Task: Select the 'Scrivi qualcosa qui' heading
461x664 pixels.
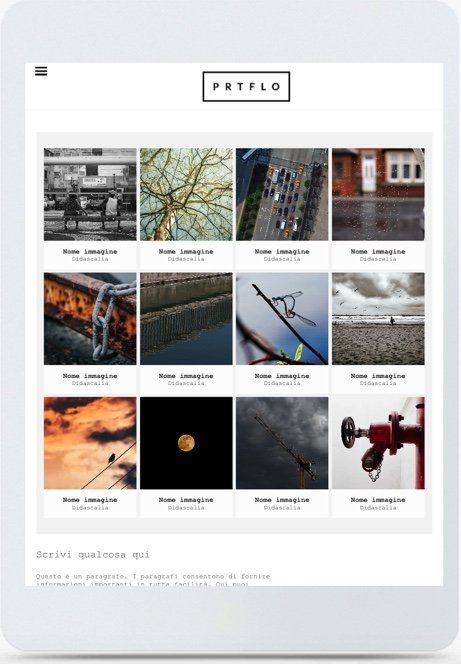Action: point(93,555)
